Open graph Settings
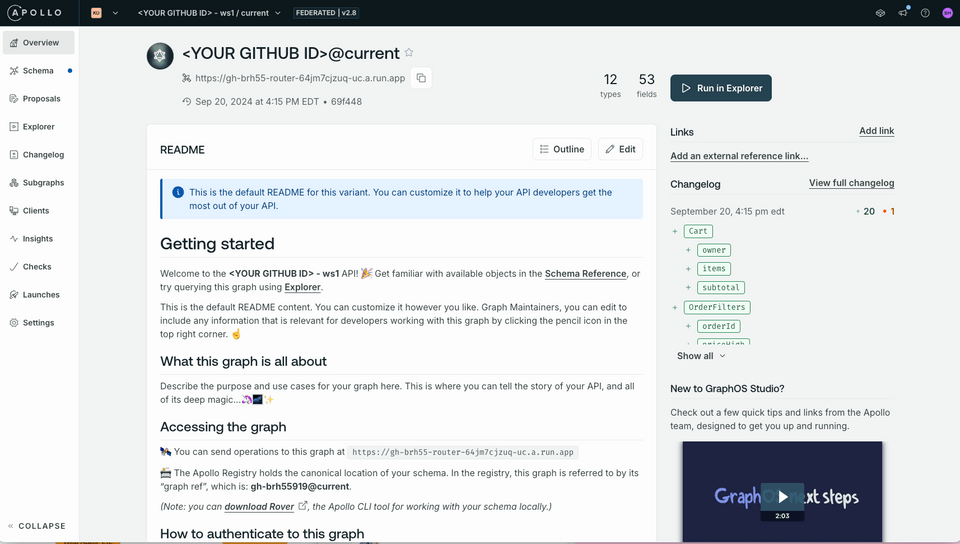Image resolution: width=960 pixels, height=544 pixels. (39, 322)
